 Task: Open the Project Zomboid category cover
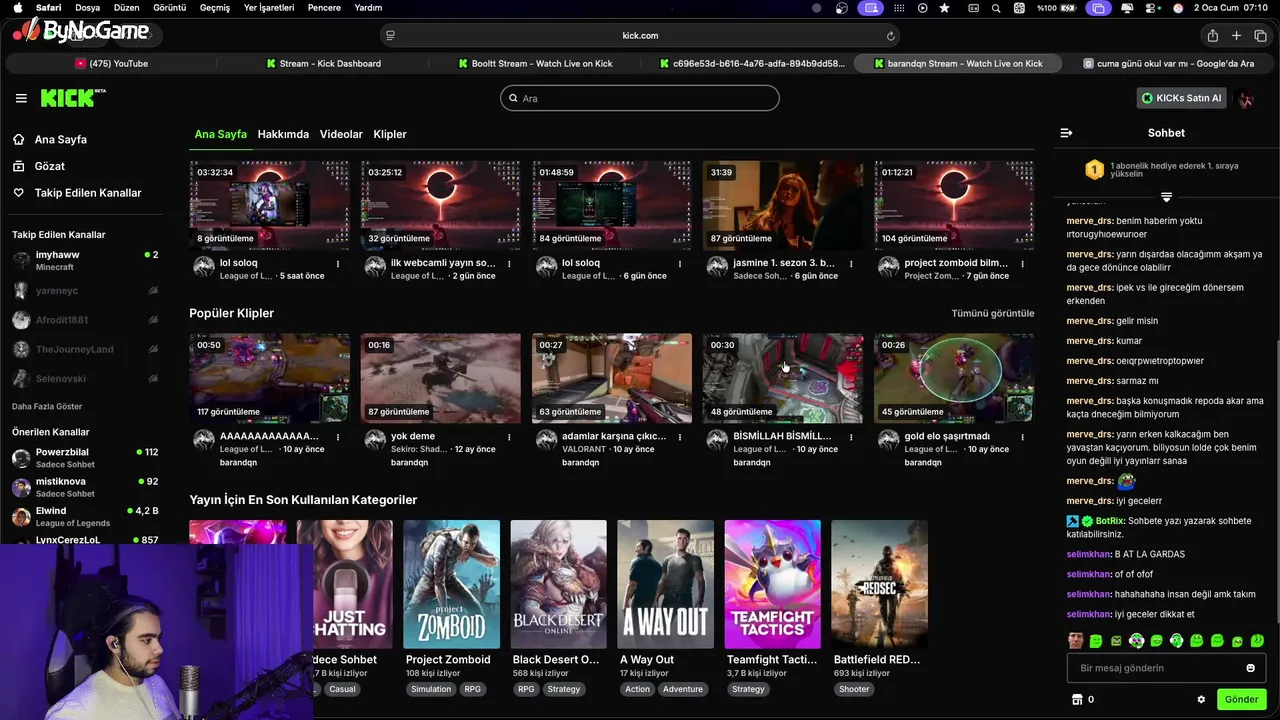[451, 584]
